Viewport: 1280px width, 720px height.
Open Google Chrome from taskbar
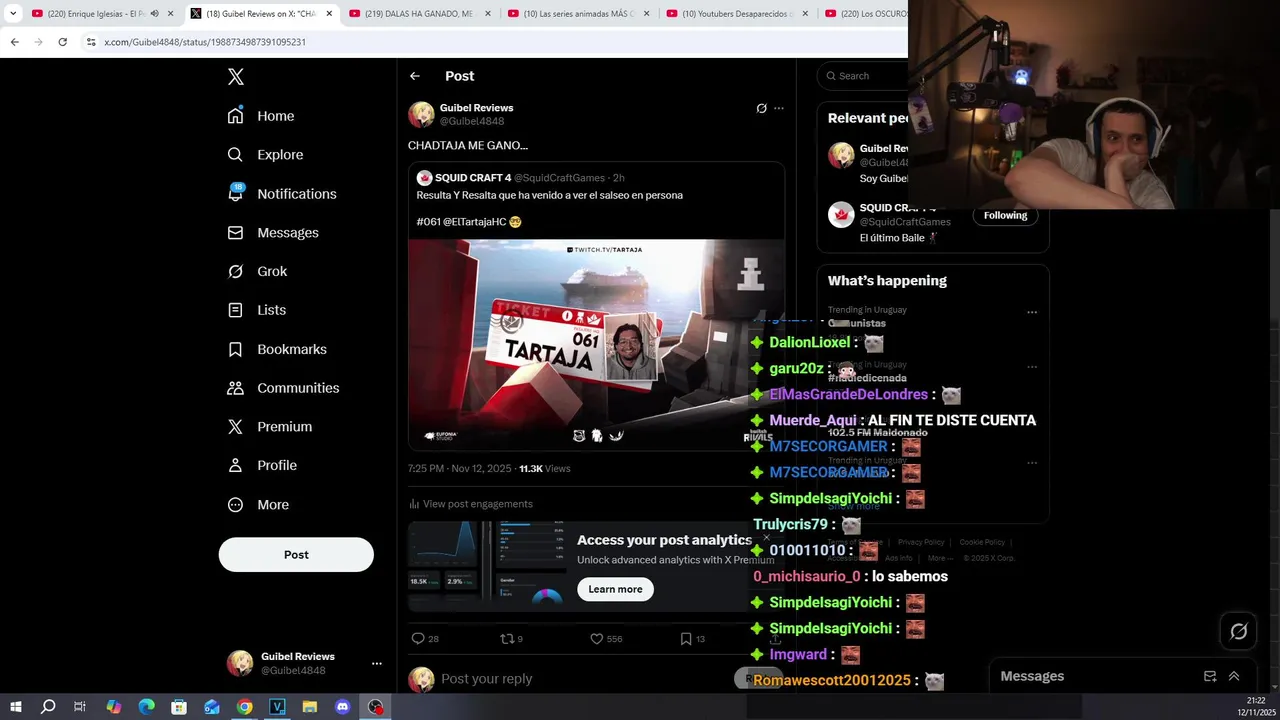click(244, 707)
